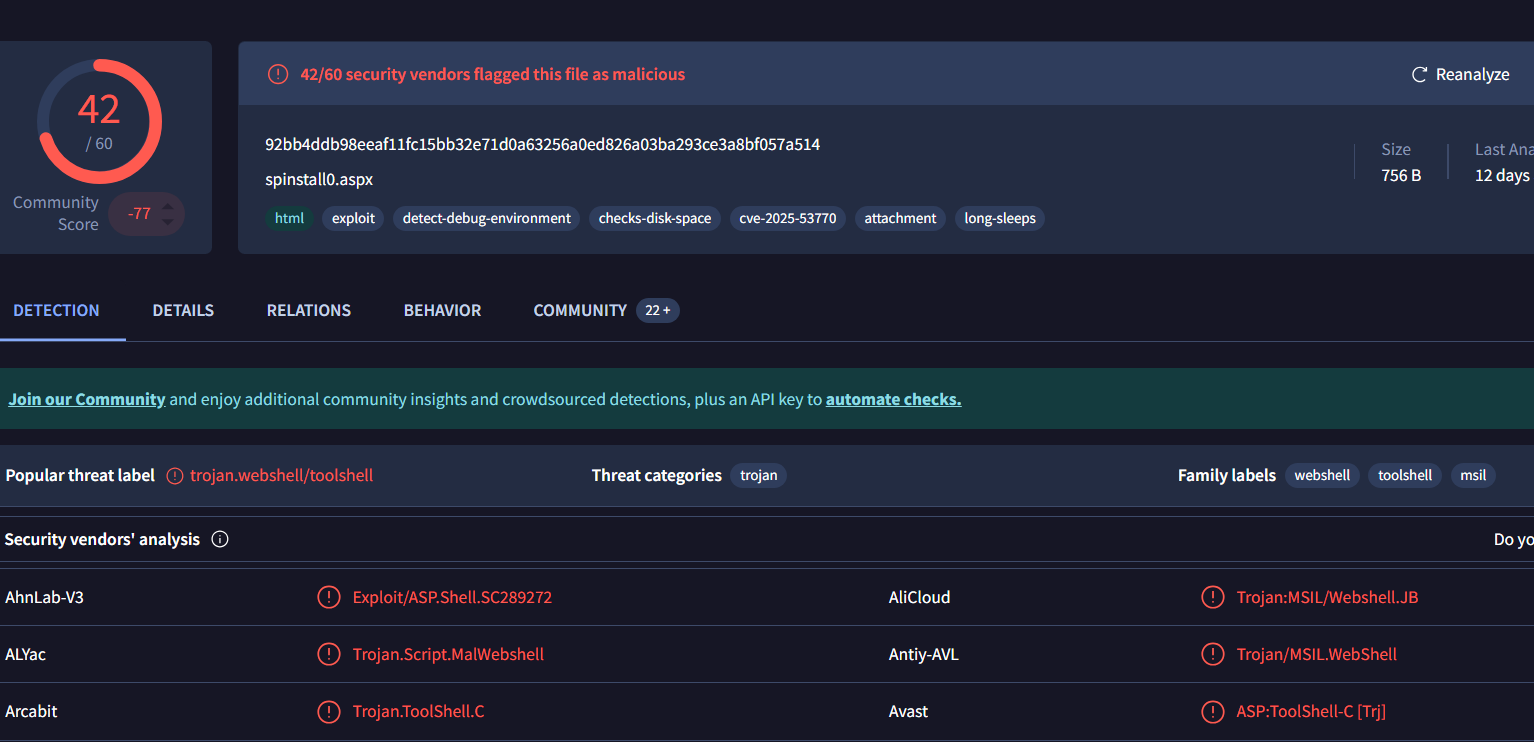
Task: Click the Reanalyze button
Action: pyautogui.click(x=1460, y=75)
